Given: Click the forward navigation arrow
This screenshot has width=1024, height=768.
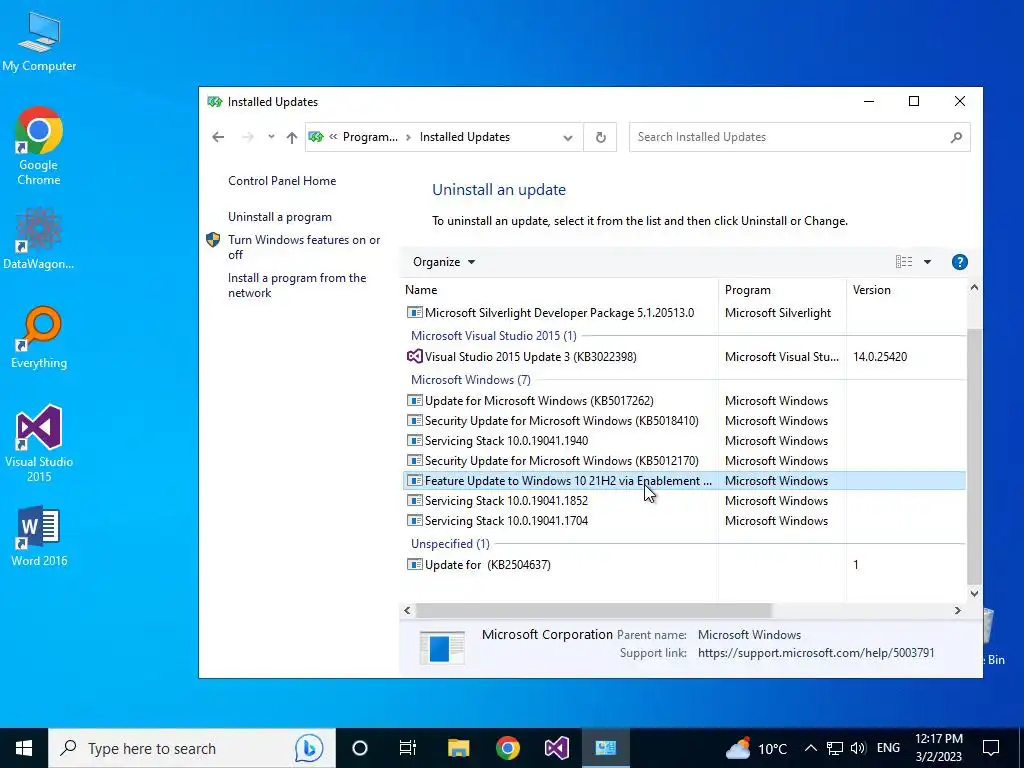Looking at the screenshot, I should 248,137.
